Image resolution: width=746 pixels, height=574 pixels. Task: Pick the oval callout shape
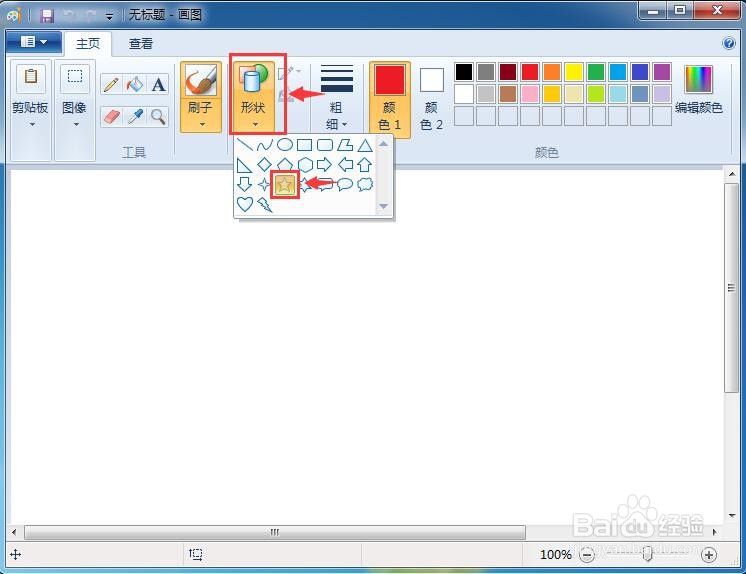[x=345, y=184]
